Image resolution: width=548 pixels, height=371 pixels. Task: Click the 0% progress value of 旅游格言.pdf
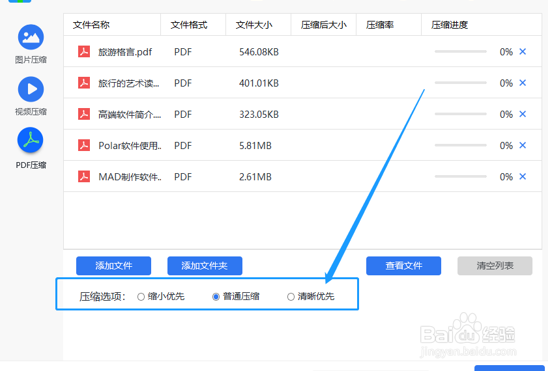tap(506, 52)
